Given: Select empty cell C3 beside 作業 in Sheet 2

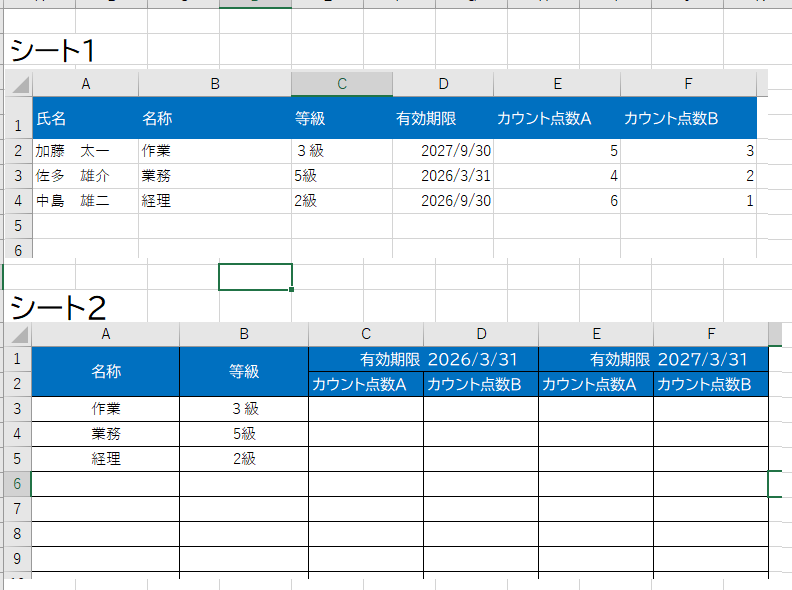Looking at the screenshot, I should (366, 409).
